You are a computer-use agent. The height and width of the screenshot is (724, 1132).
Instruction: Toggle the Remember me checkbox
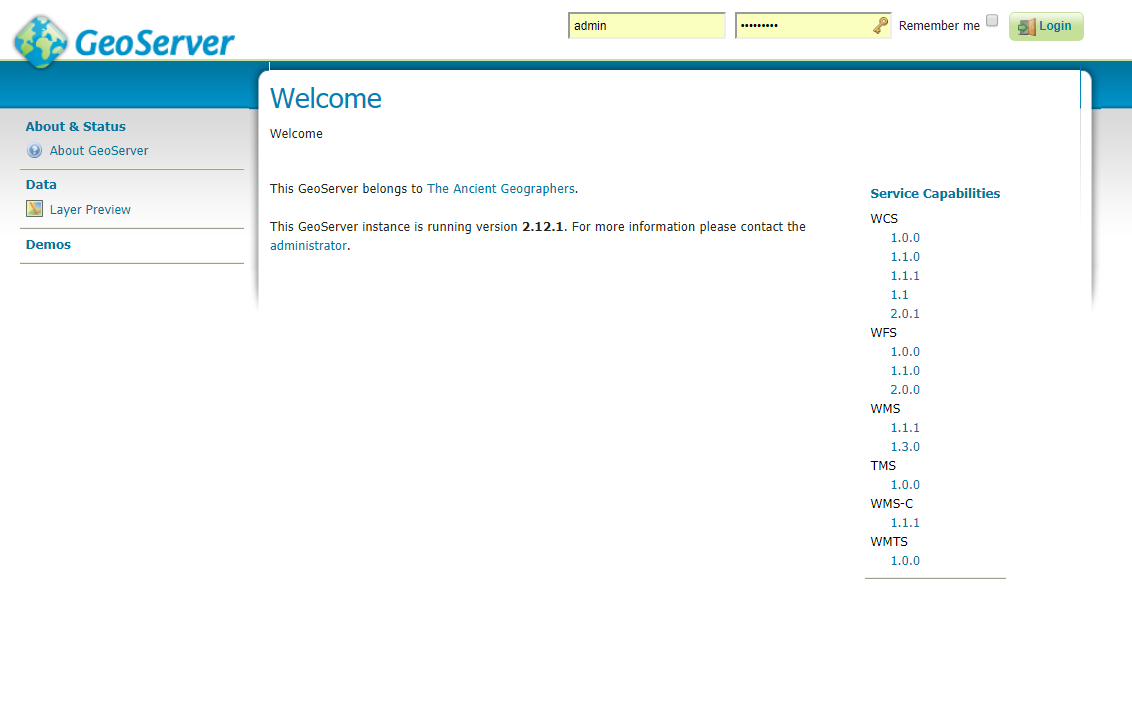click(x=992, y=20)
